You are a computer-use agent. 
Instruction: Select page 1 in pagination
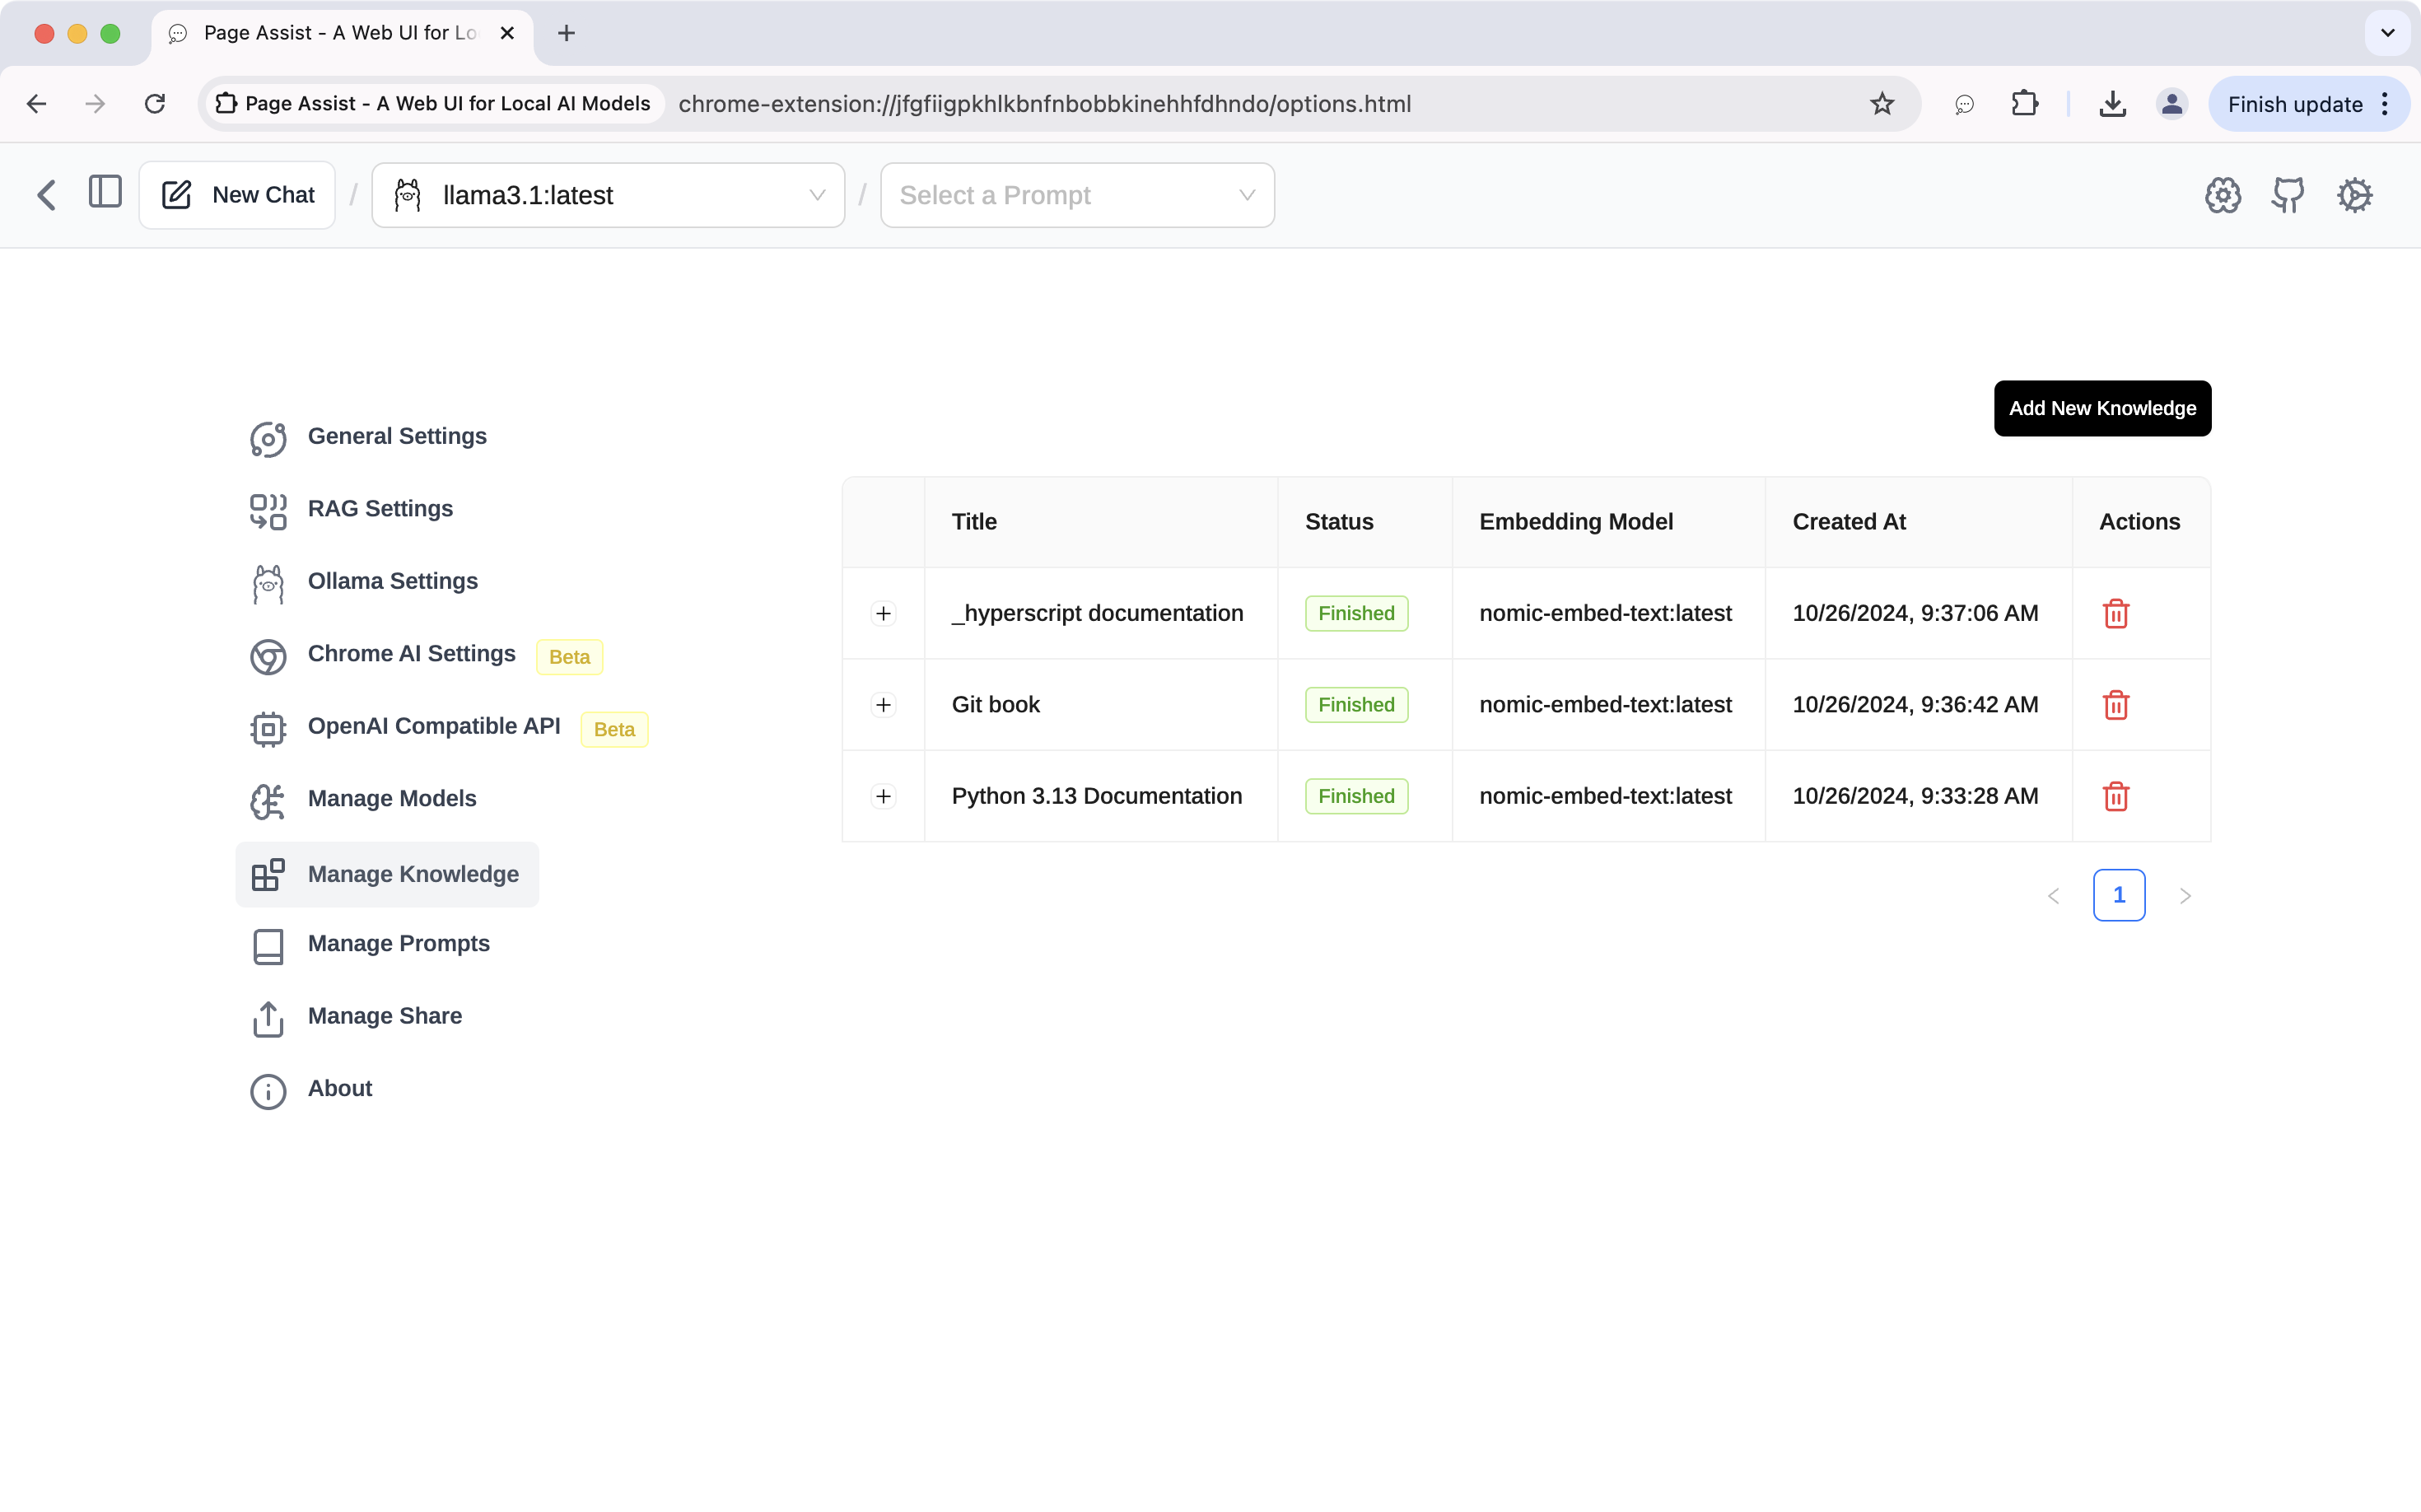pos(2118,895)
